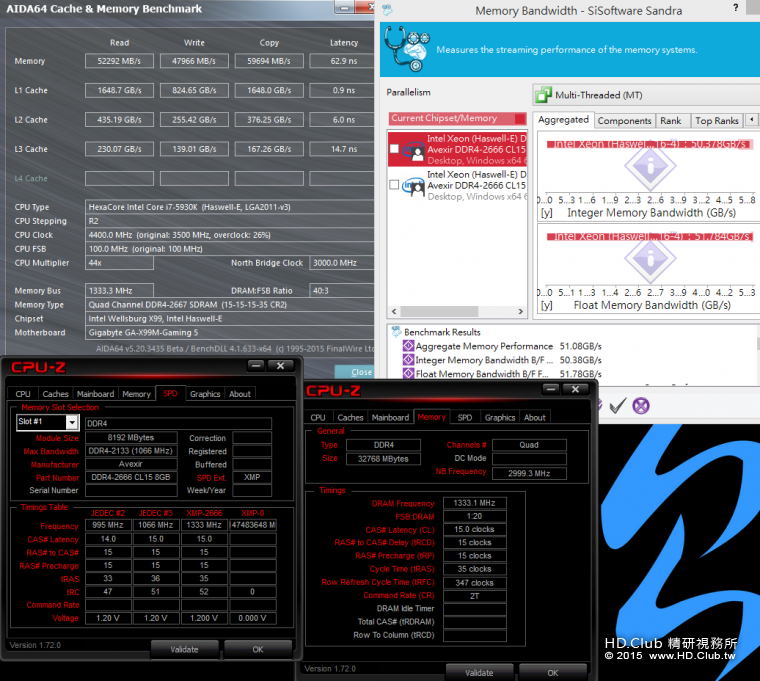This screenshot has height=681, width=760.
Task: Click the L1 Cache Read 1648.7 GB/s field
Action: (x=119, y=90)
